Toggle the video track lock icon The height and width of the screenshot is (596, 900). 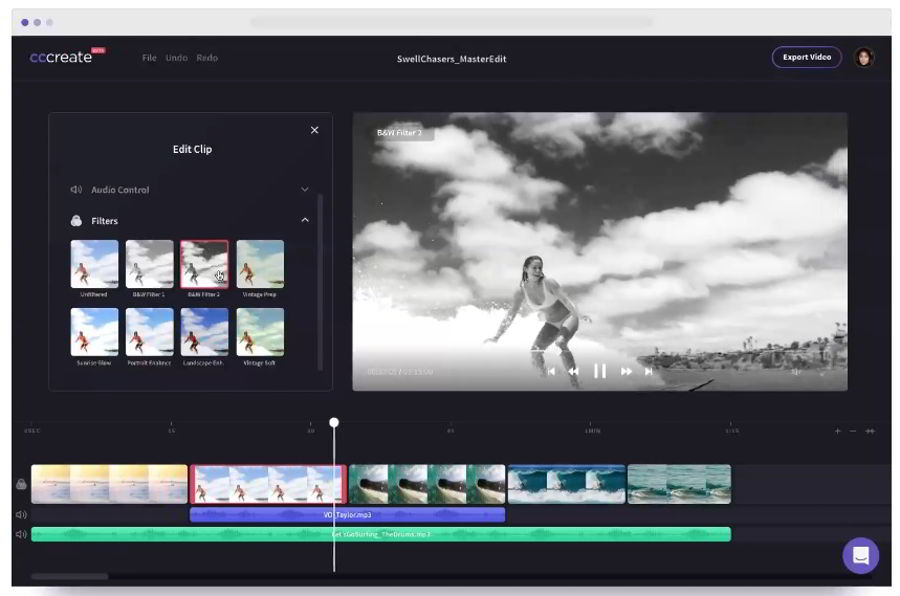click(21, 484)
